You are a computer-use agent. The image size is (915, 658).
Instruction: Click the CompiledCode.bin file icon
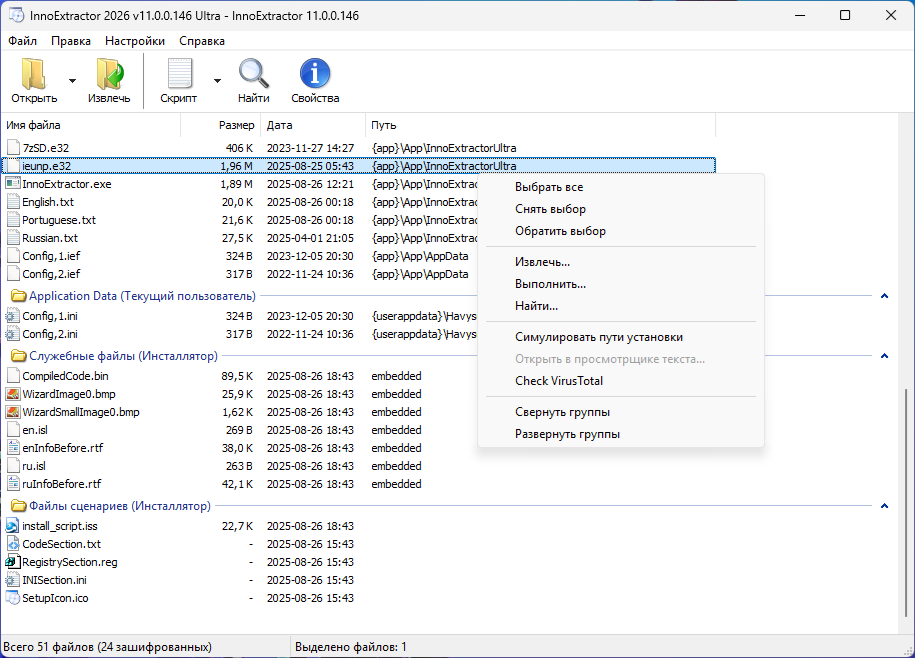click(x=13, y=376)
